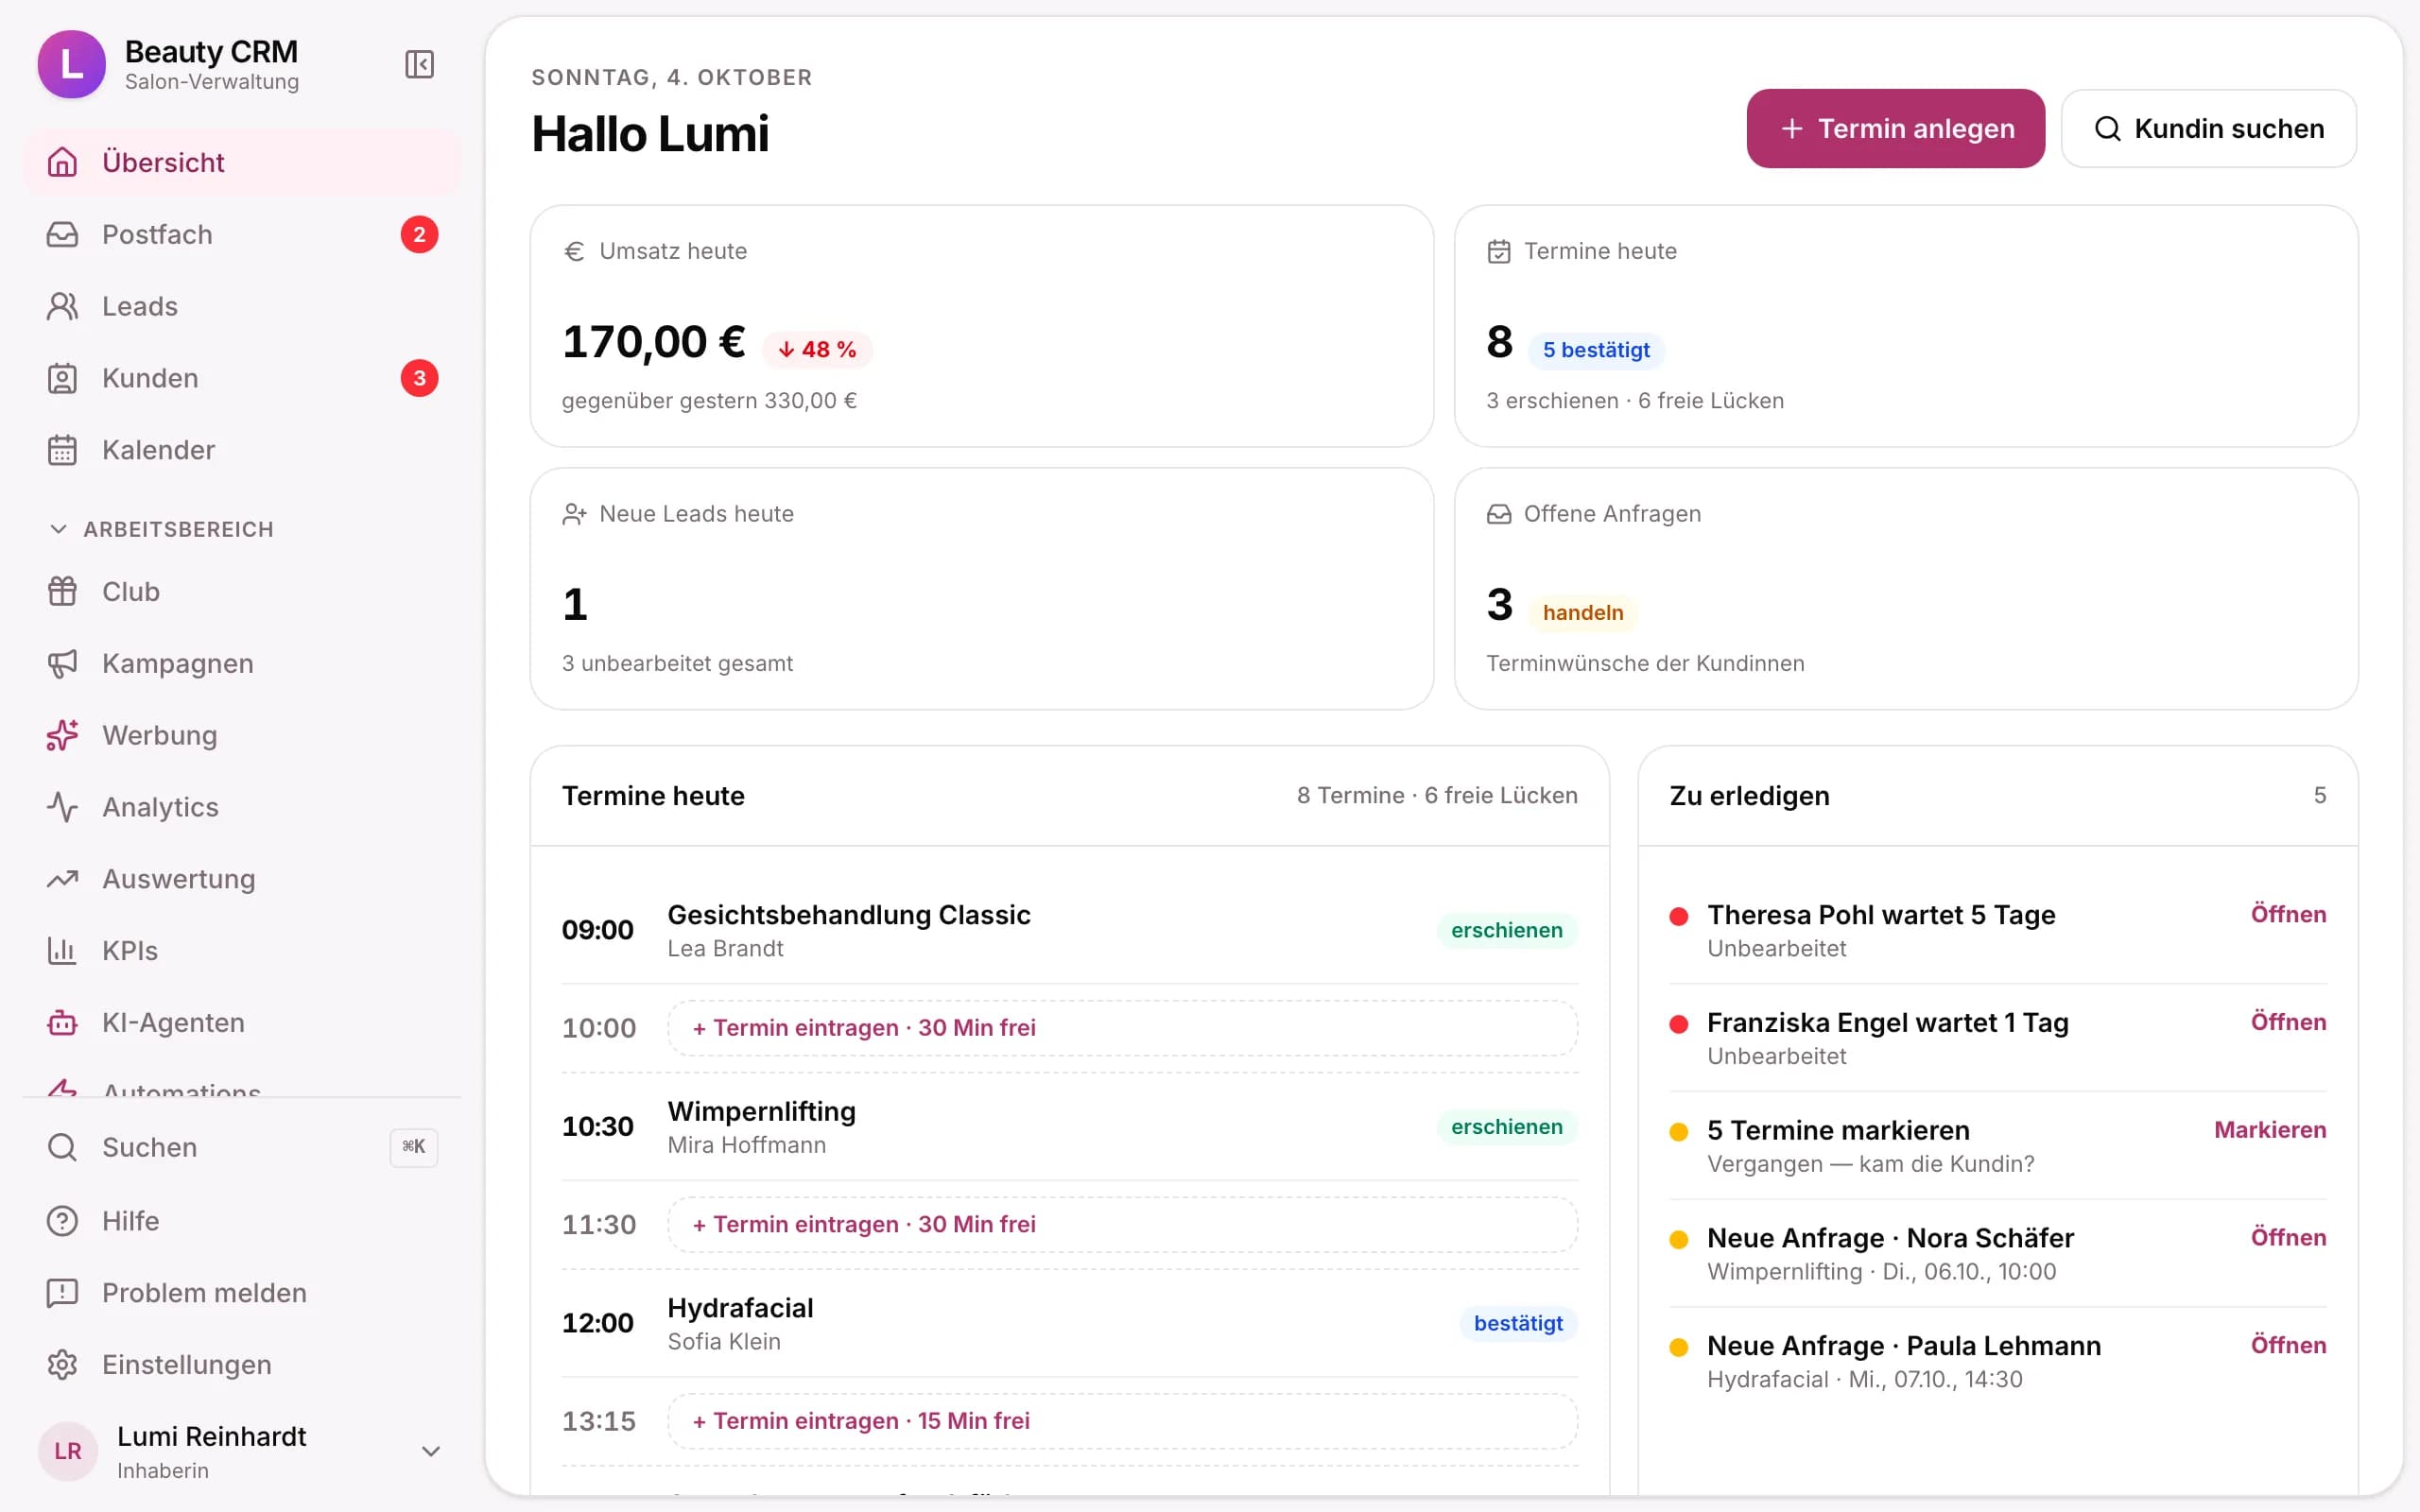Click the LR avatar at sidebar bottom
Image resolution: width=2420 pixels, height=1512 pixels.
[x=68, y=1451]
